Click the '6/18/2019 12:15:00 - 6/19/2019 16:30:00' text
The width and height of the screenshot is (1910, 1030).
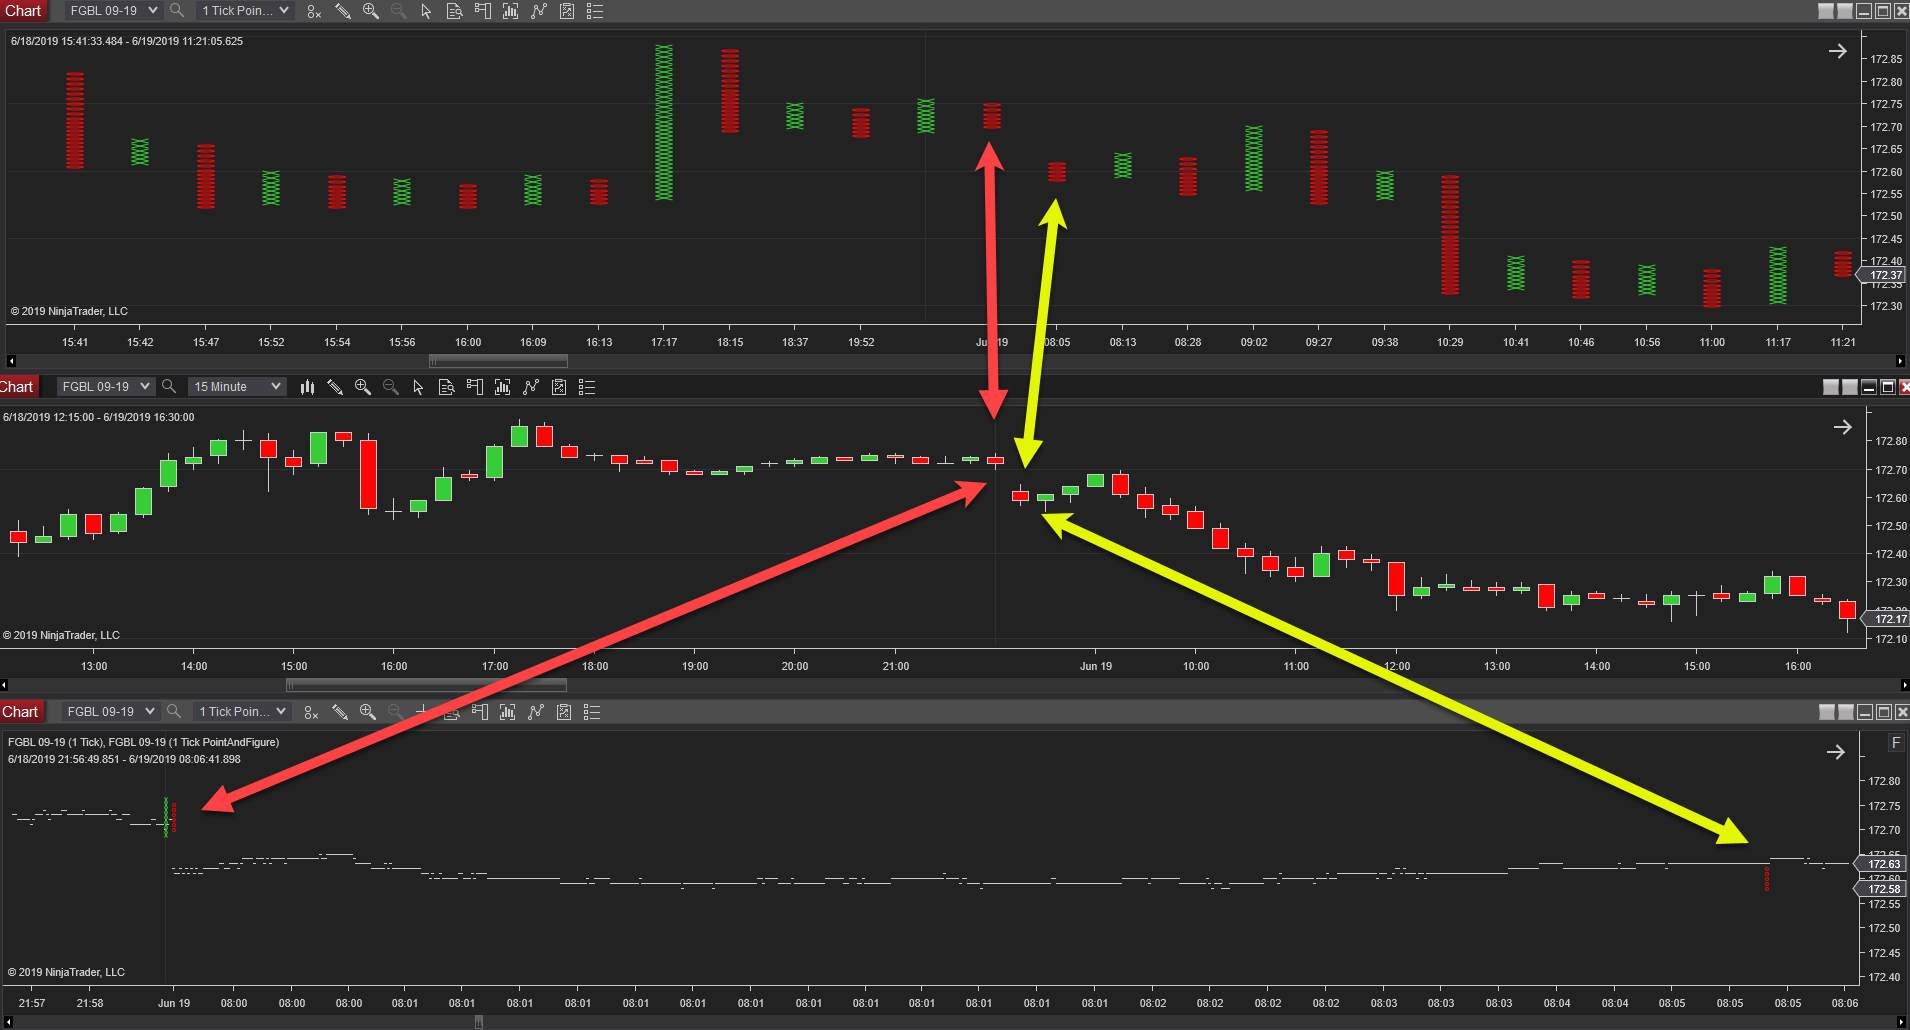coord(99,417)
